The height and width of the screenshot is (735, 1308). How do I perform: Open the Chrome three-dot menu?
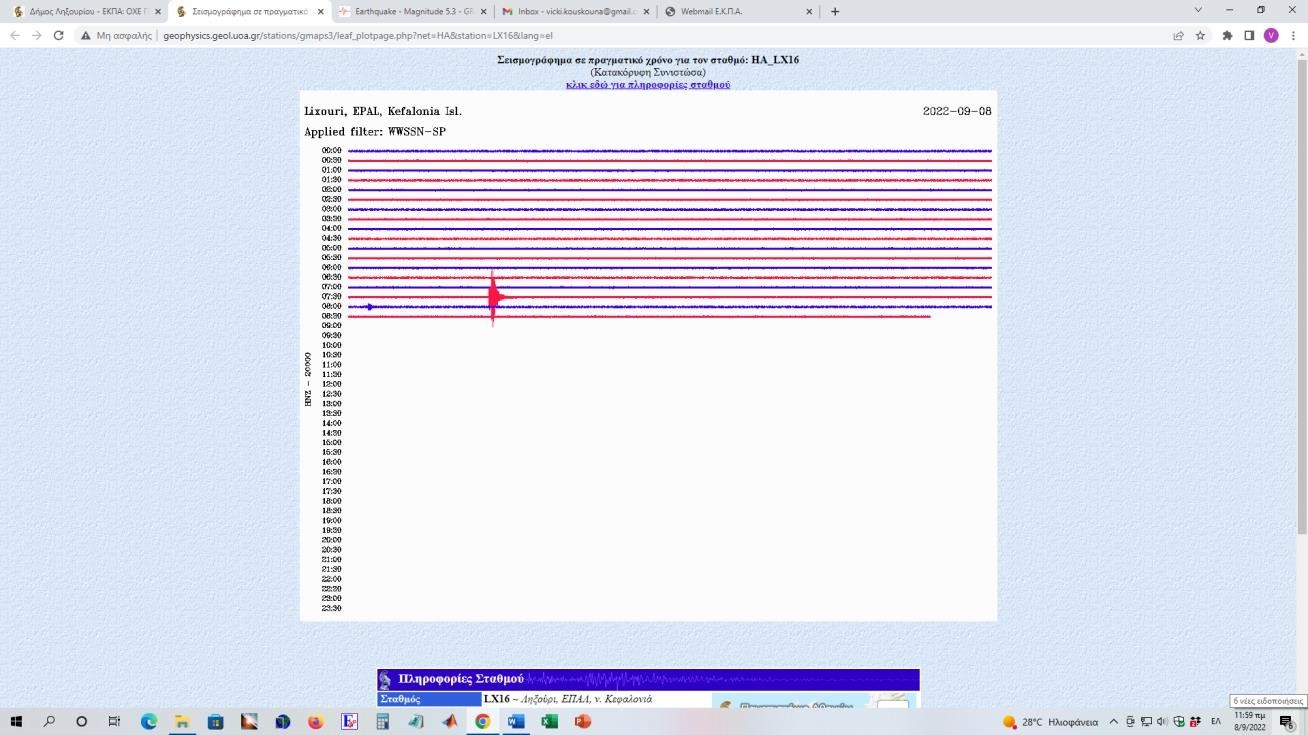pyautogui.click(x=1292, y=35)
